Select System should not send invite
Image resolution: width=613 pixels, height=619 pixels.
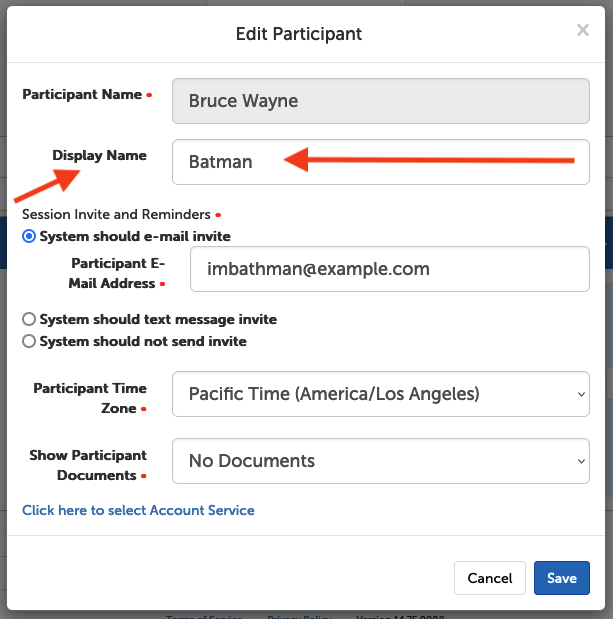pyautogui.click(x=30, y=341)
